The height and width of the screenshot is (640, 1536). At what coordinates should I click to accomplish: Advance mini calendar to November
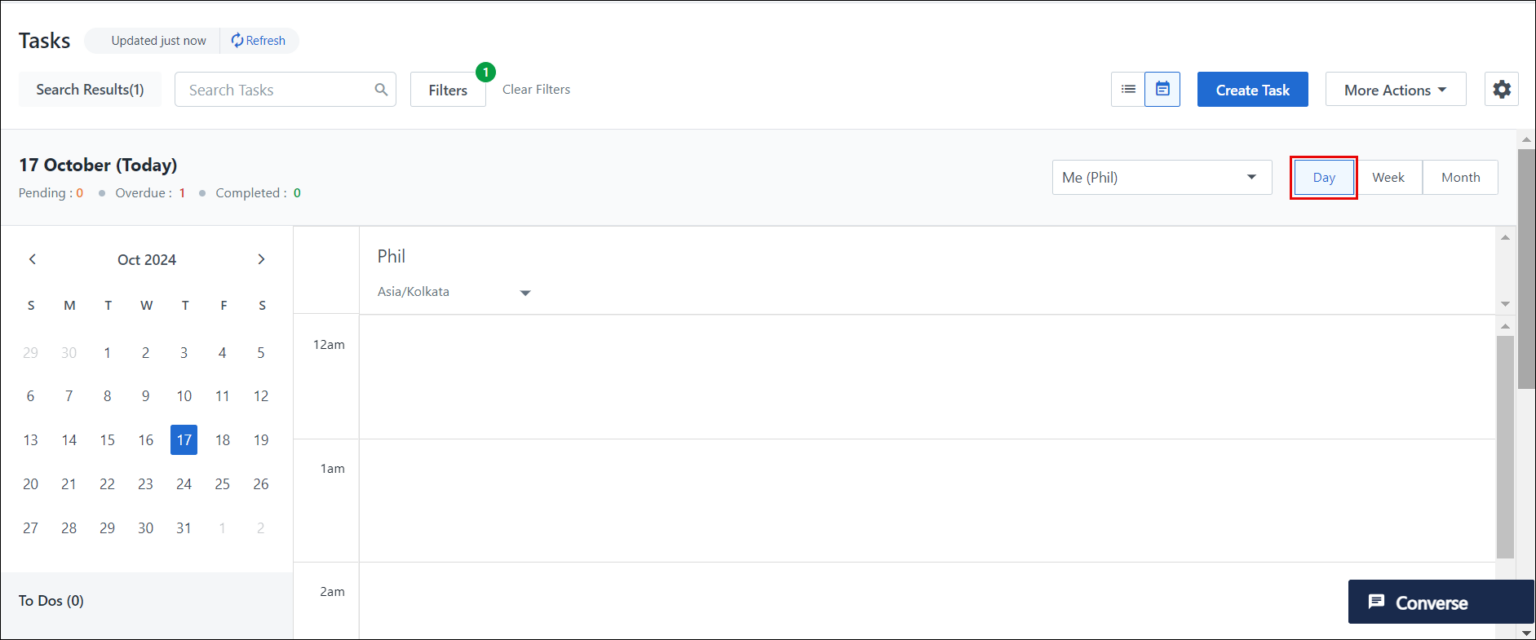tap(261, 259)
